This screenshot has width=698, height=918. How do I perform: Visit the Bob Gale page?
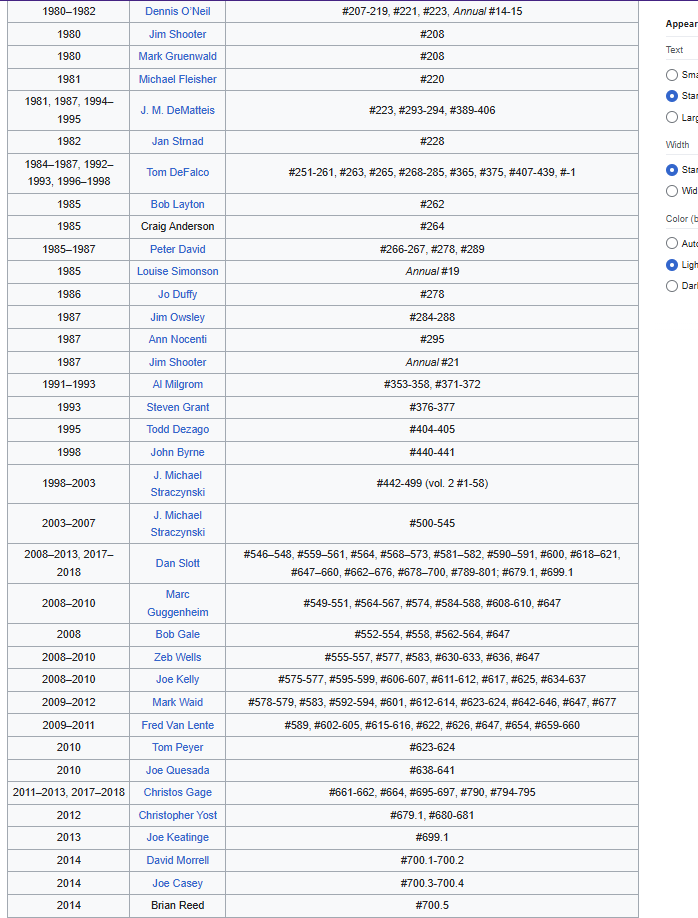click(x=177, y=634)
